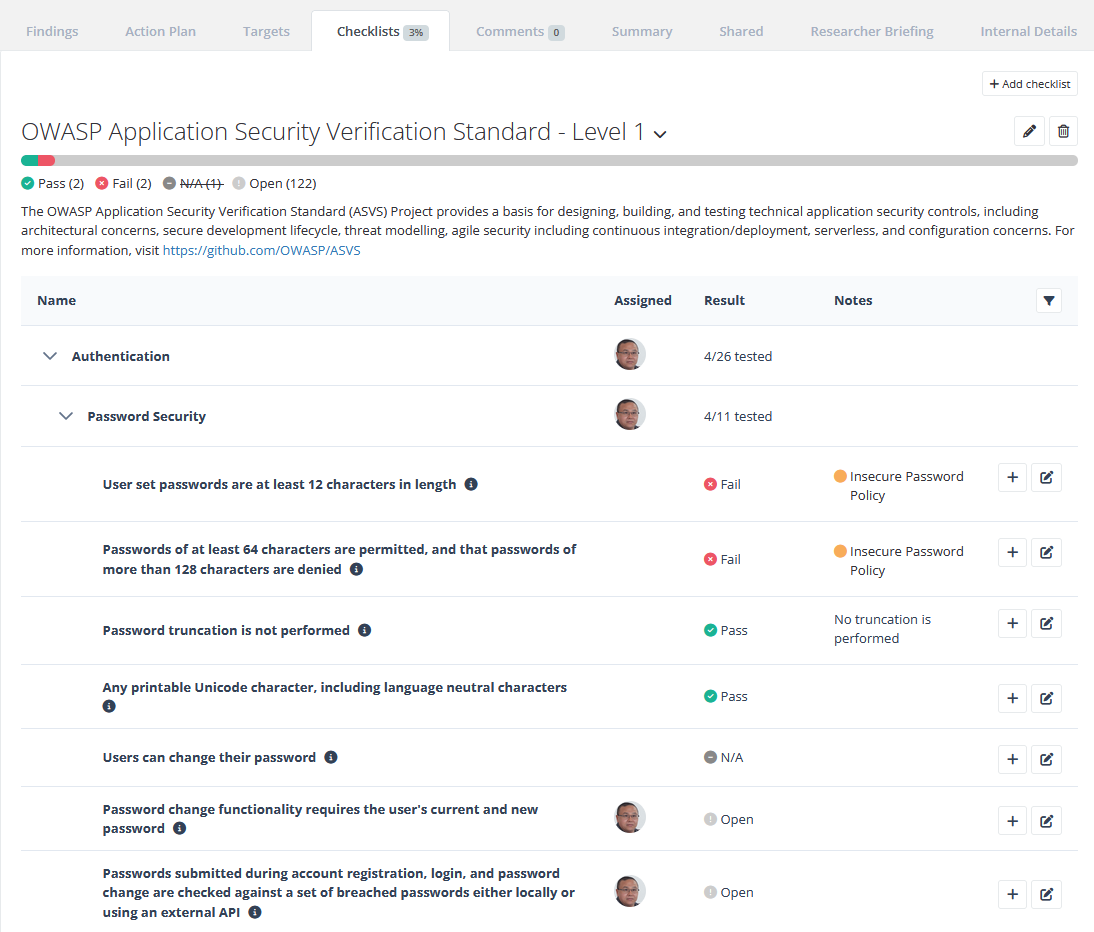Click avatar on current and new password row
1094x932 pixels.
point(629,818)
